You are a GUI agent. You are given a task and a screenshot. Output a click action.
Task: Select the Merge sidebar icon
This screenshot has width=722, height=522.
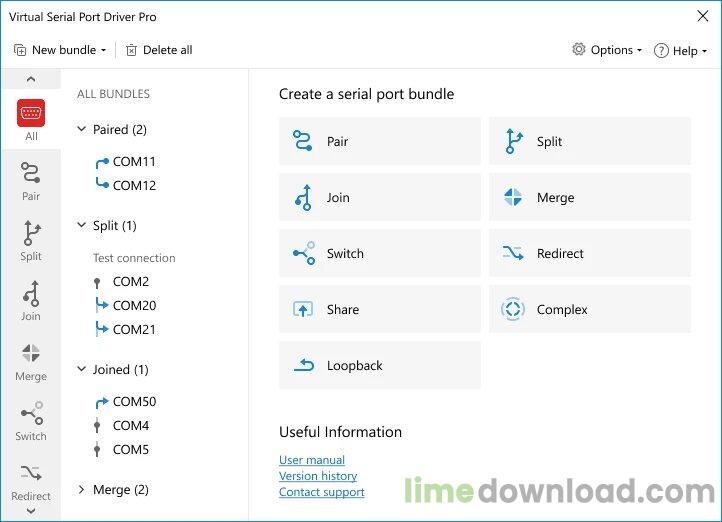tap(31, 353)
